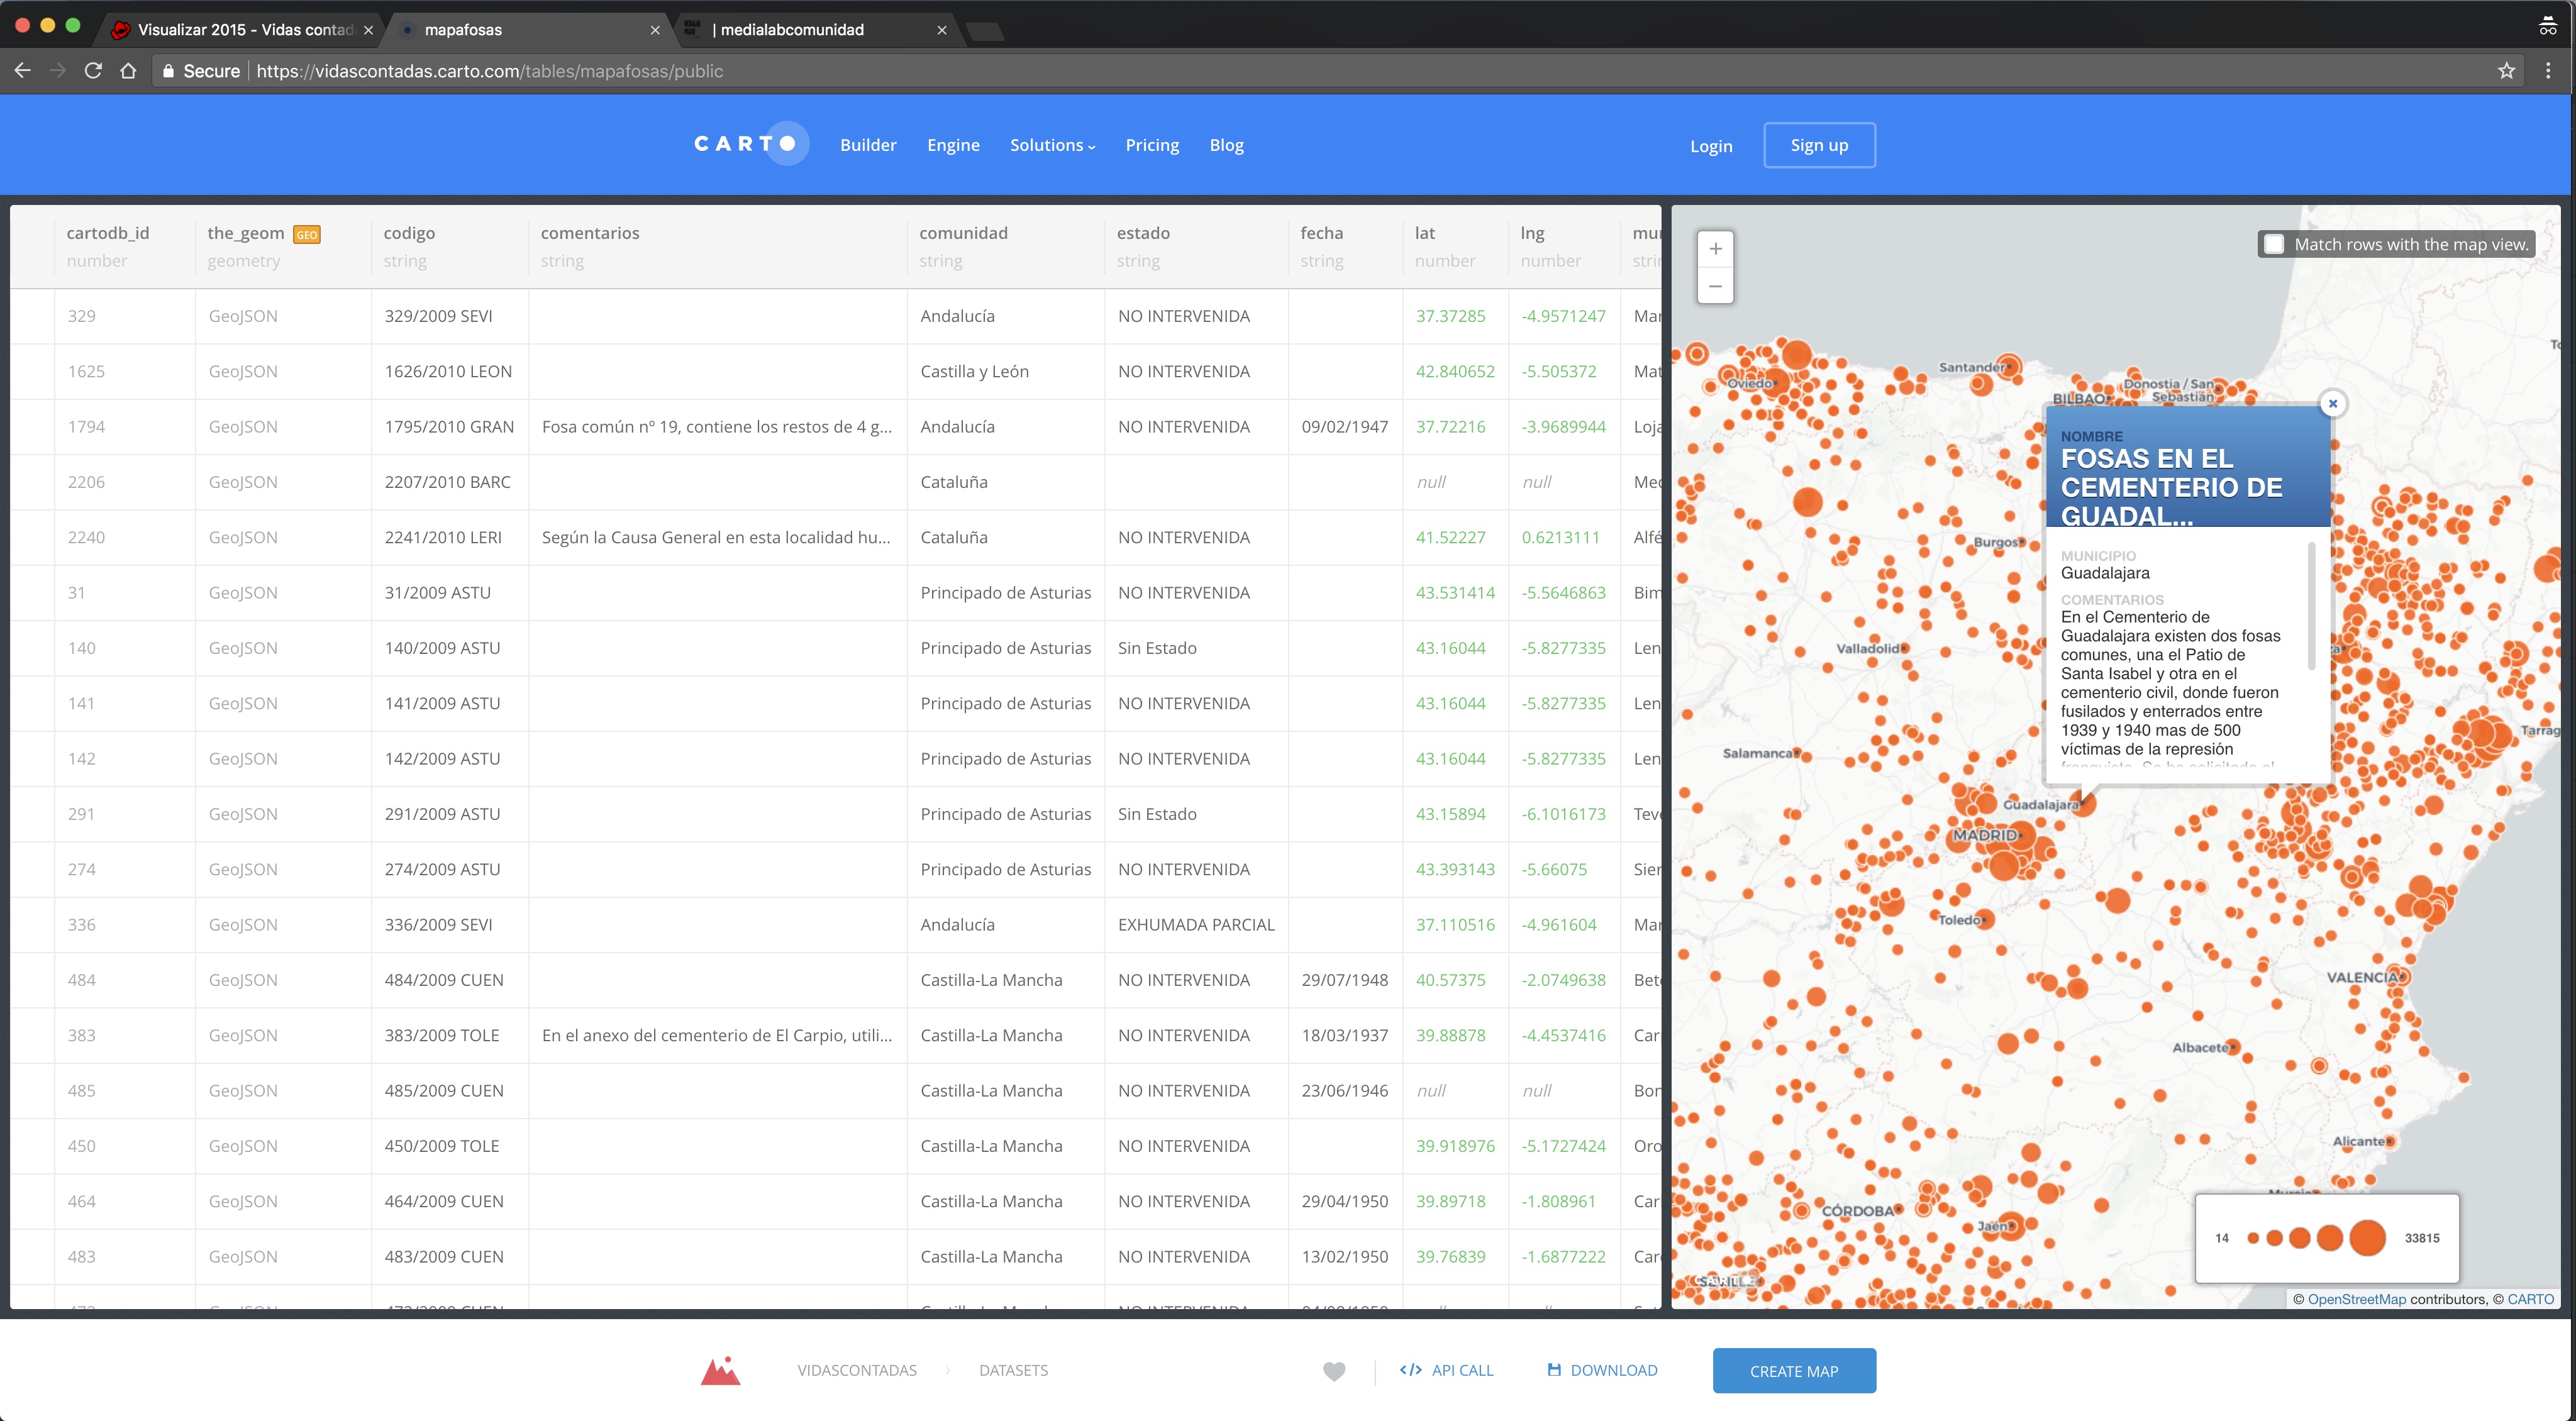Viewport: 2576px width, 1421px height.
Task: Click date cell '18/03/1937'
Action: pos(1345,1035)
